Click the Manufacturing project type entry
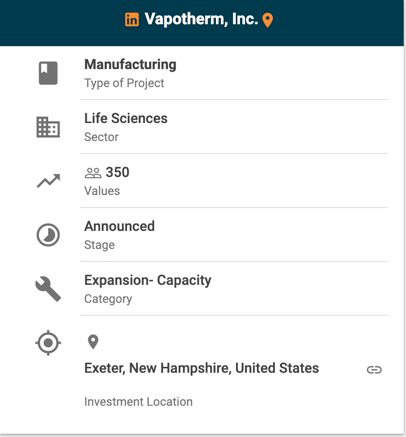The height and width of the screenshot is (437, 406). tap(130, 64)
